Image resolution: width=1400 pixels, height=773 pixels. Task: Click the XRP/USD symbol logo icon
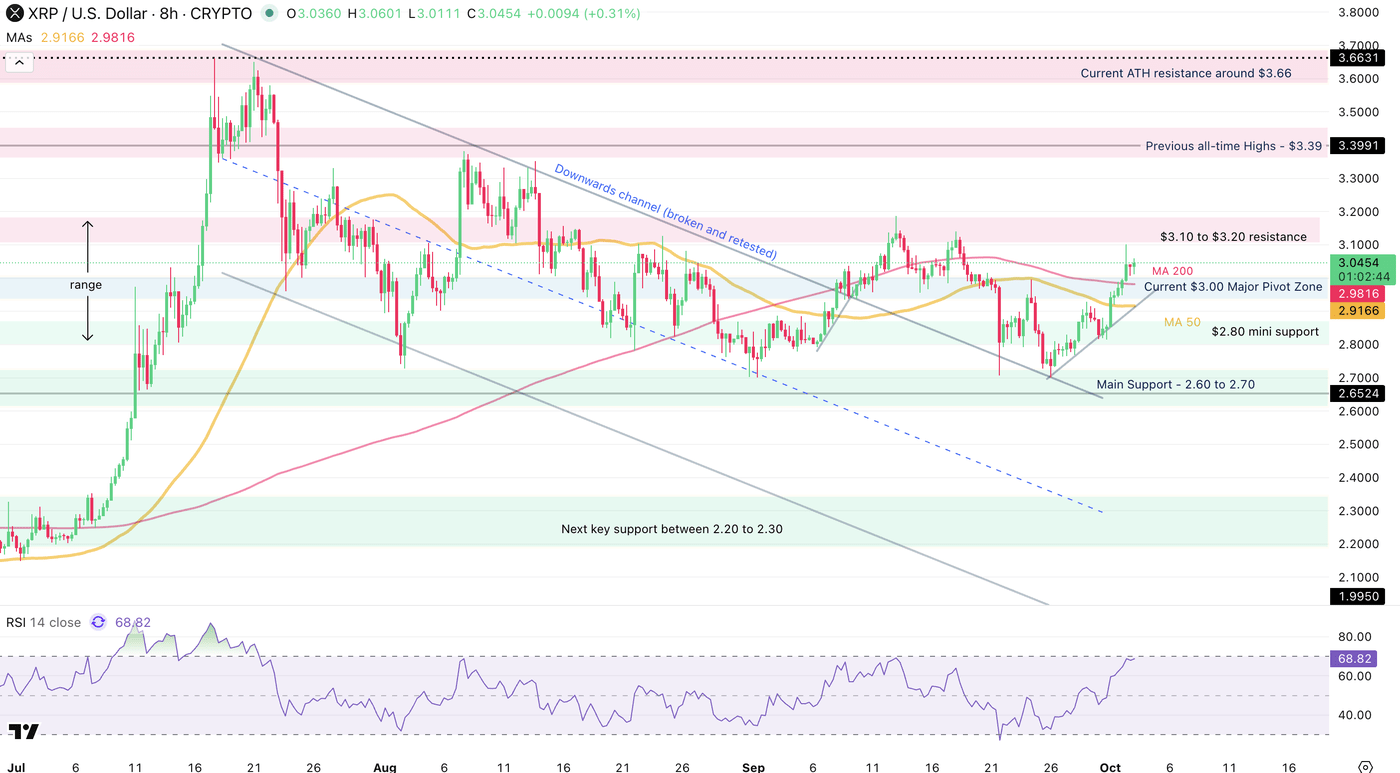click(14, 14)
